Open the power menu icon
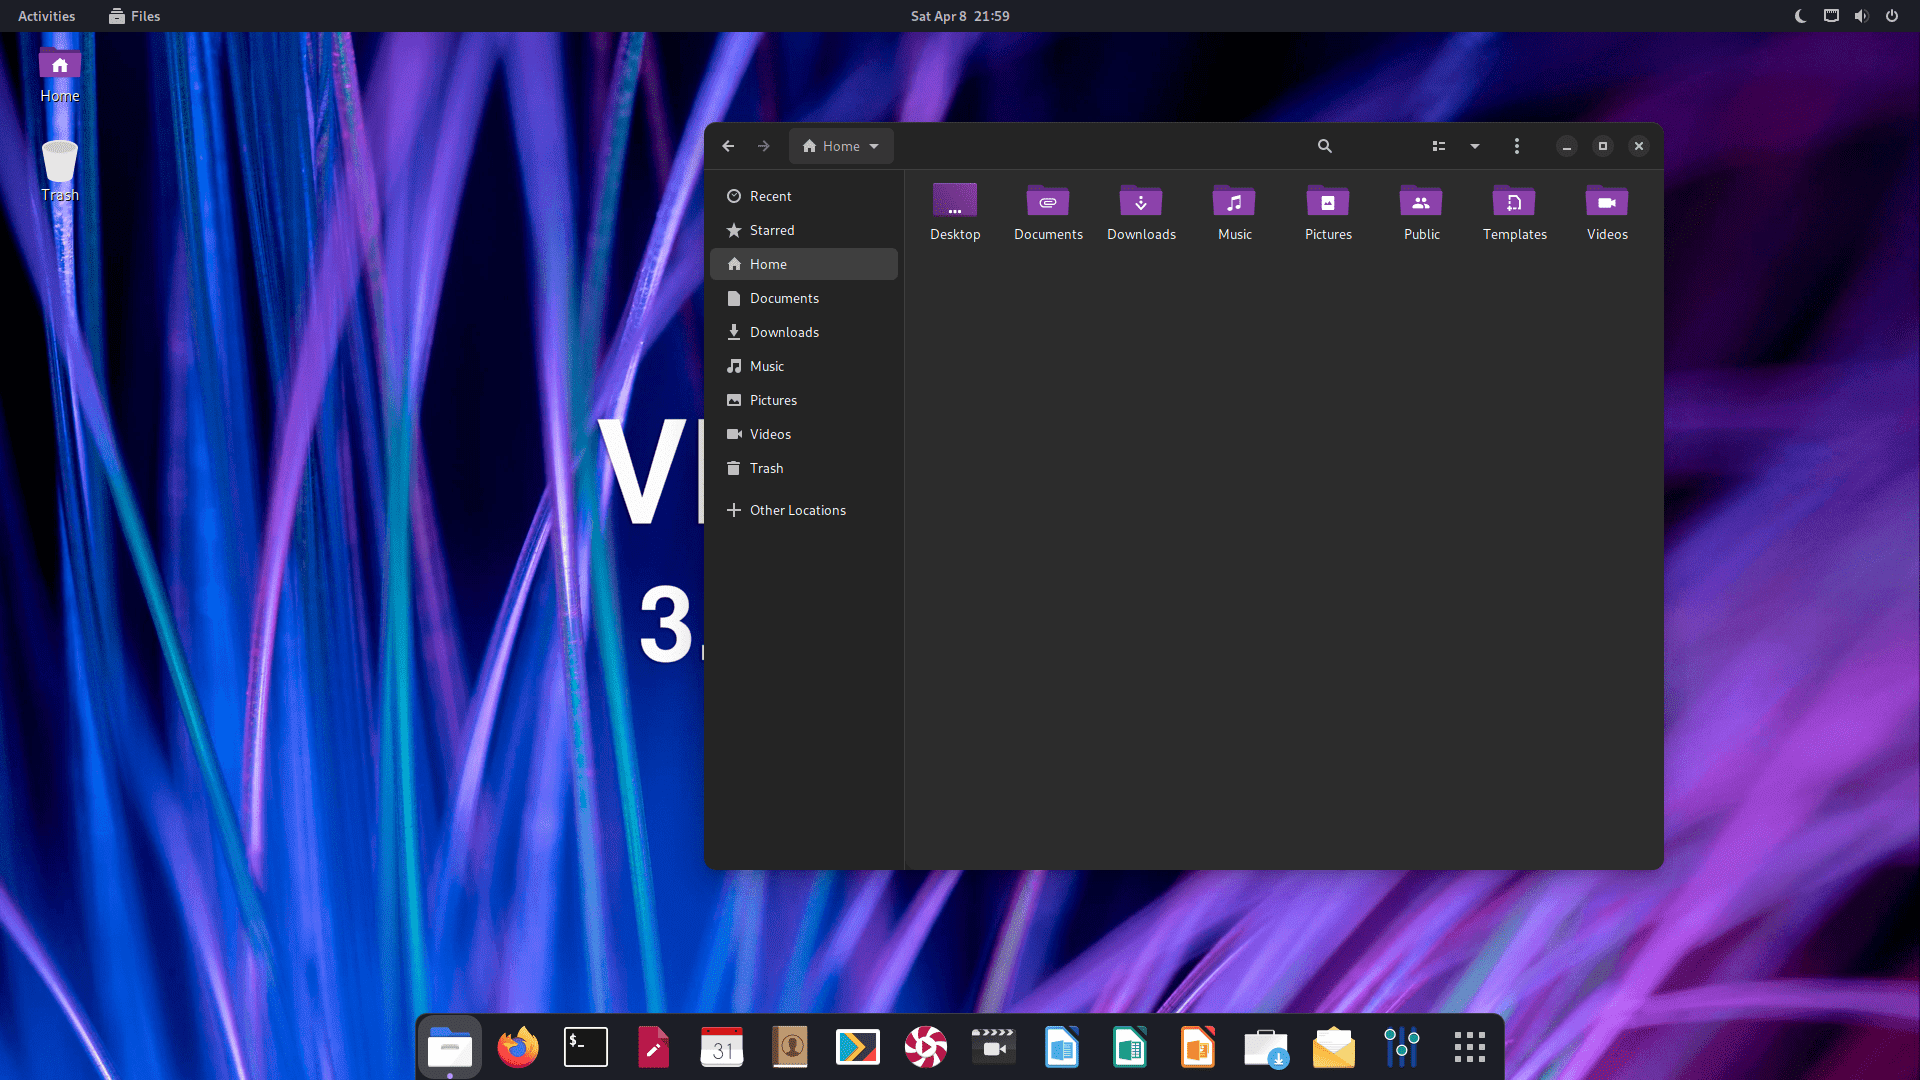 coord(1892,16)
